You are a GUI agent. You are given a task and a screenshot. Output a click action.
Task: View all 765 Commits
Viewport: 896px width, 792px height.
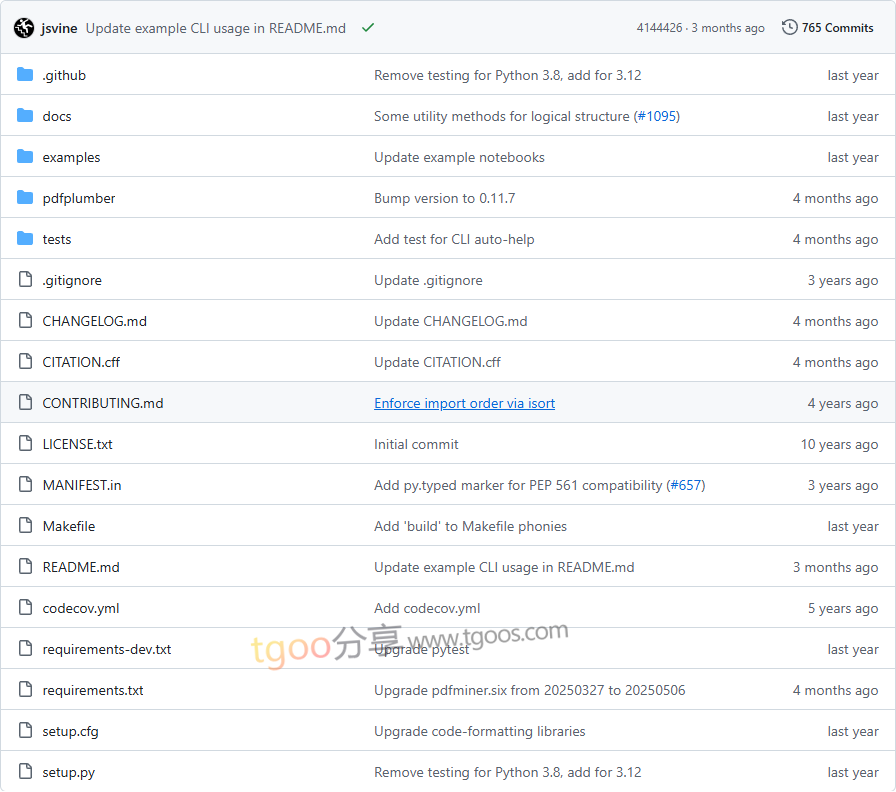tap(837, 28)
